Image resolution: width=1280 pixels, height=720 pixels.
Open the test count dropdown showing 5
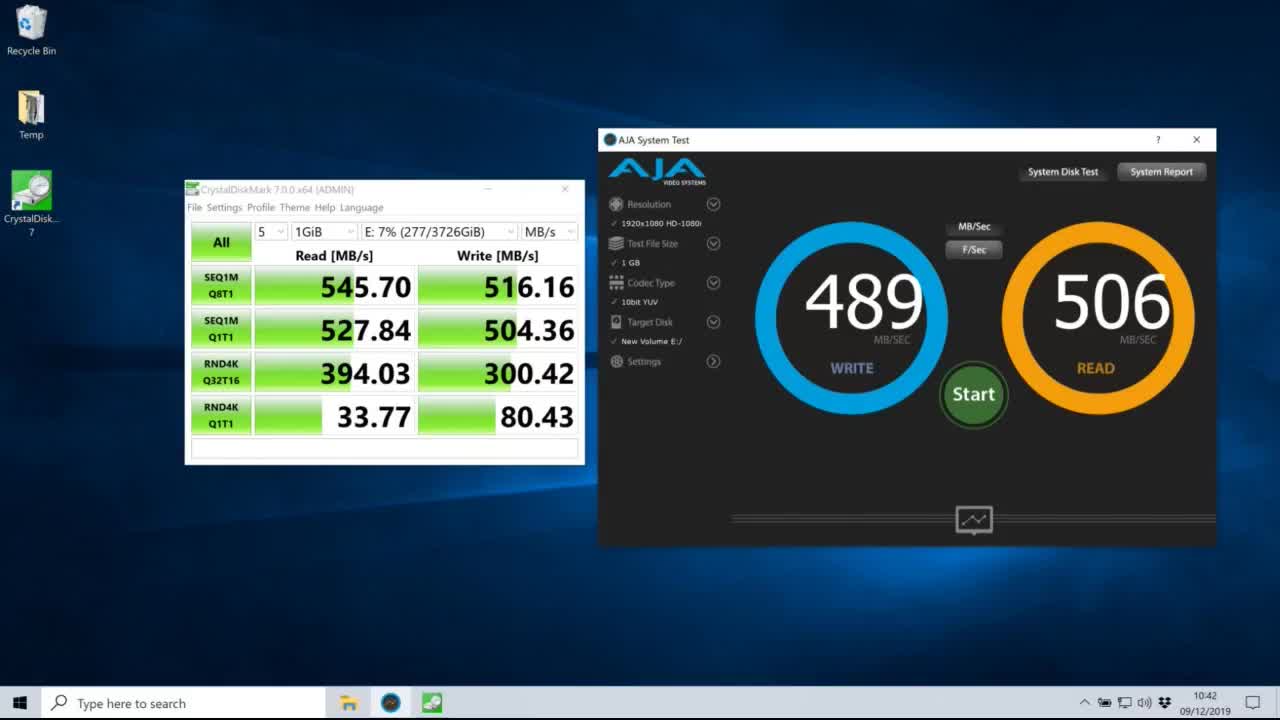271,232
